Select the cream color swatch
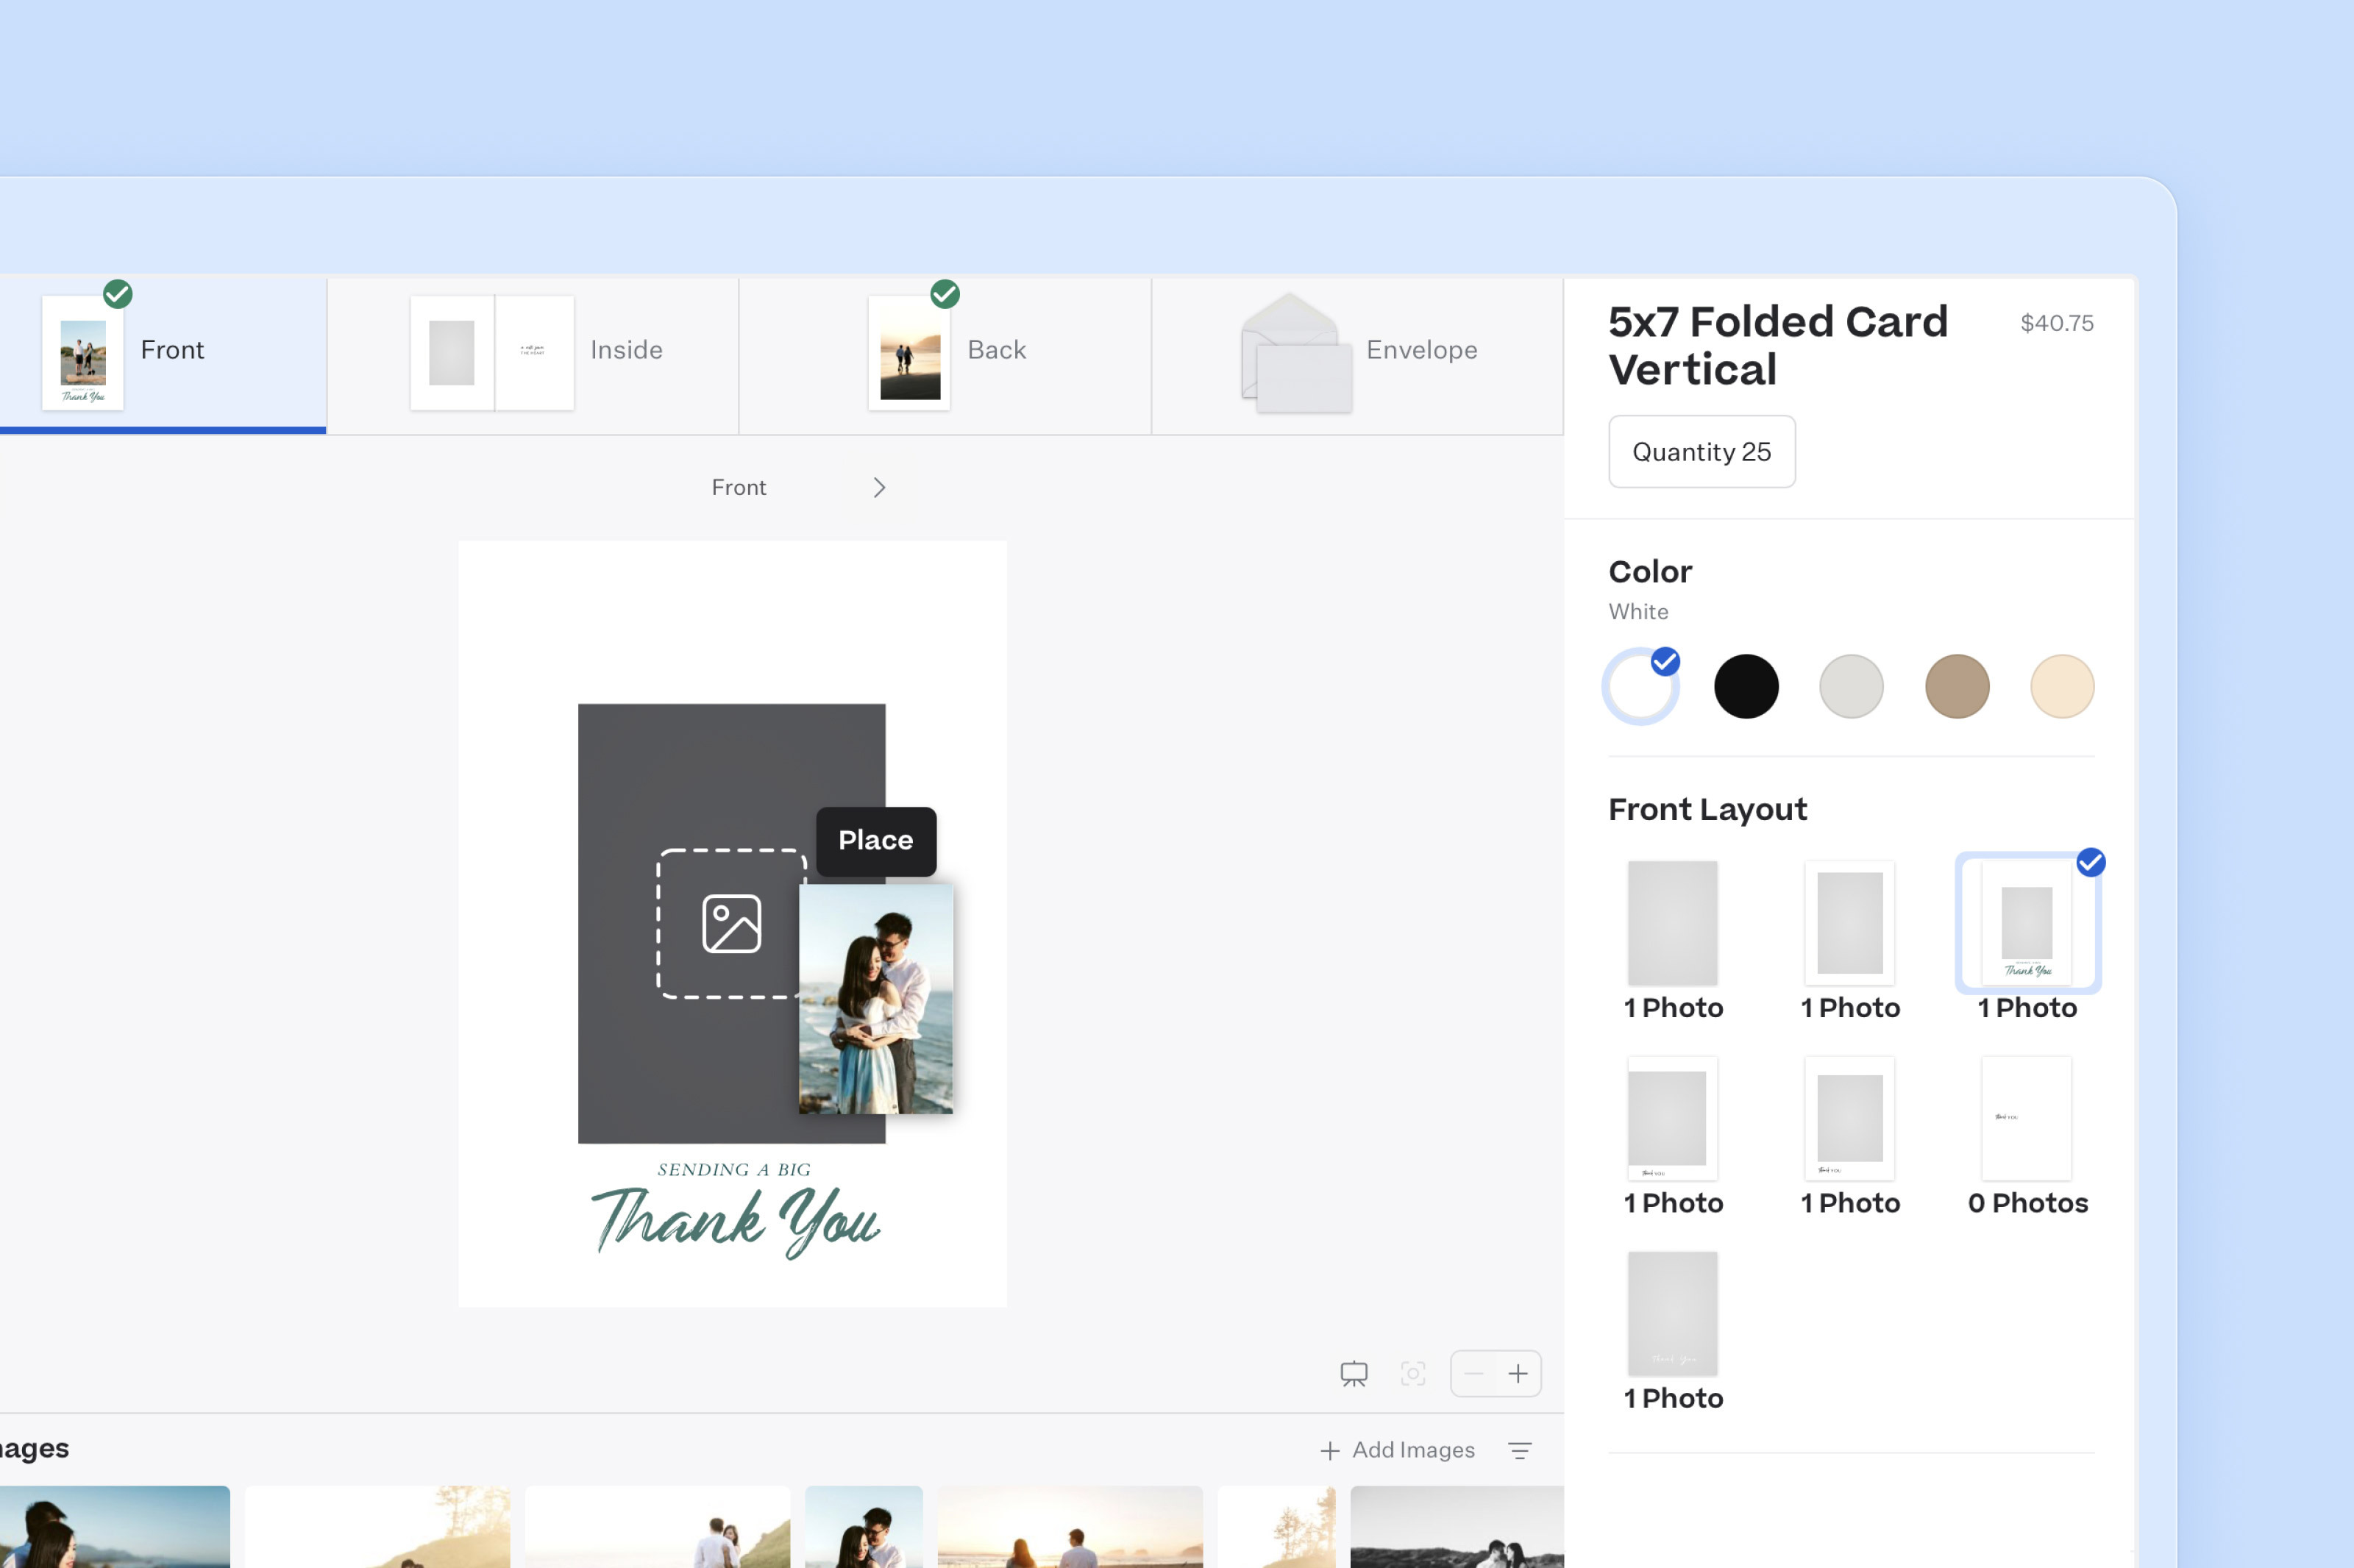The width and height of the screenshot is (2354, 1568). point(2062,687)
